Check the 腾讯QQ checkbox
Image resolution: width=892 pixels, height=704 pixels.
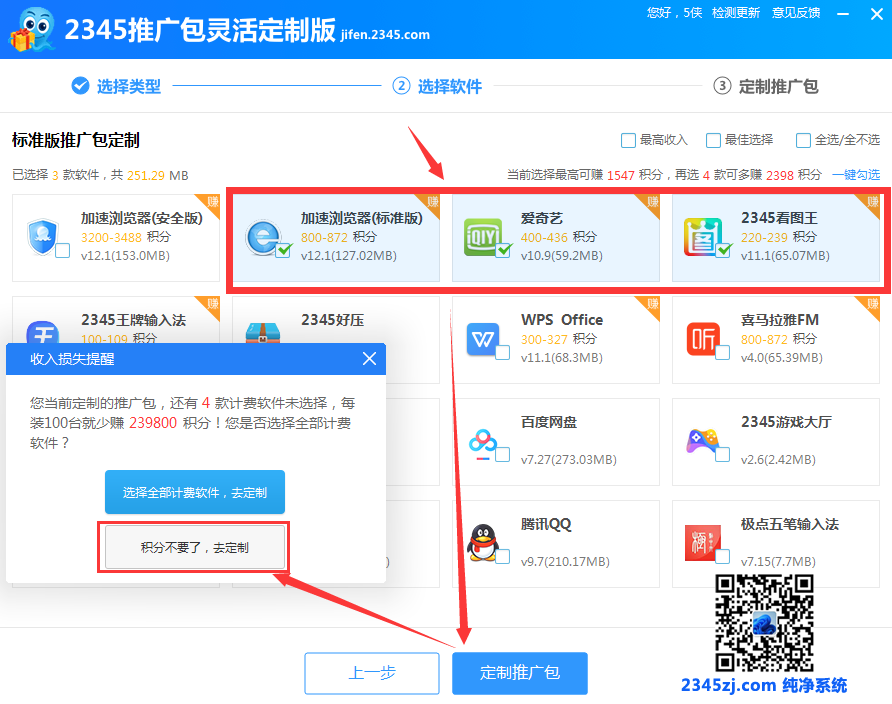point(503,557)
